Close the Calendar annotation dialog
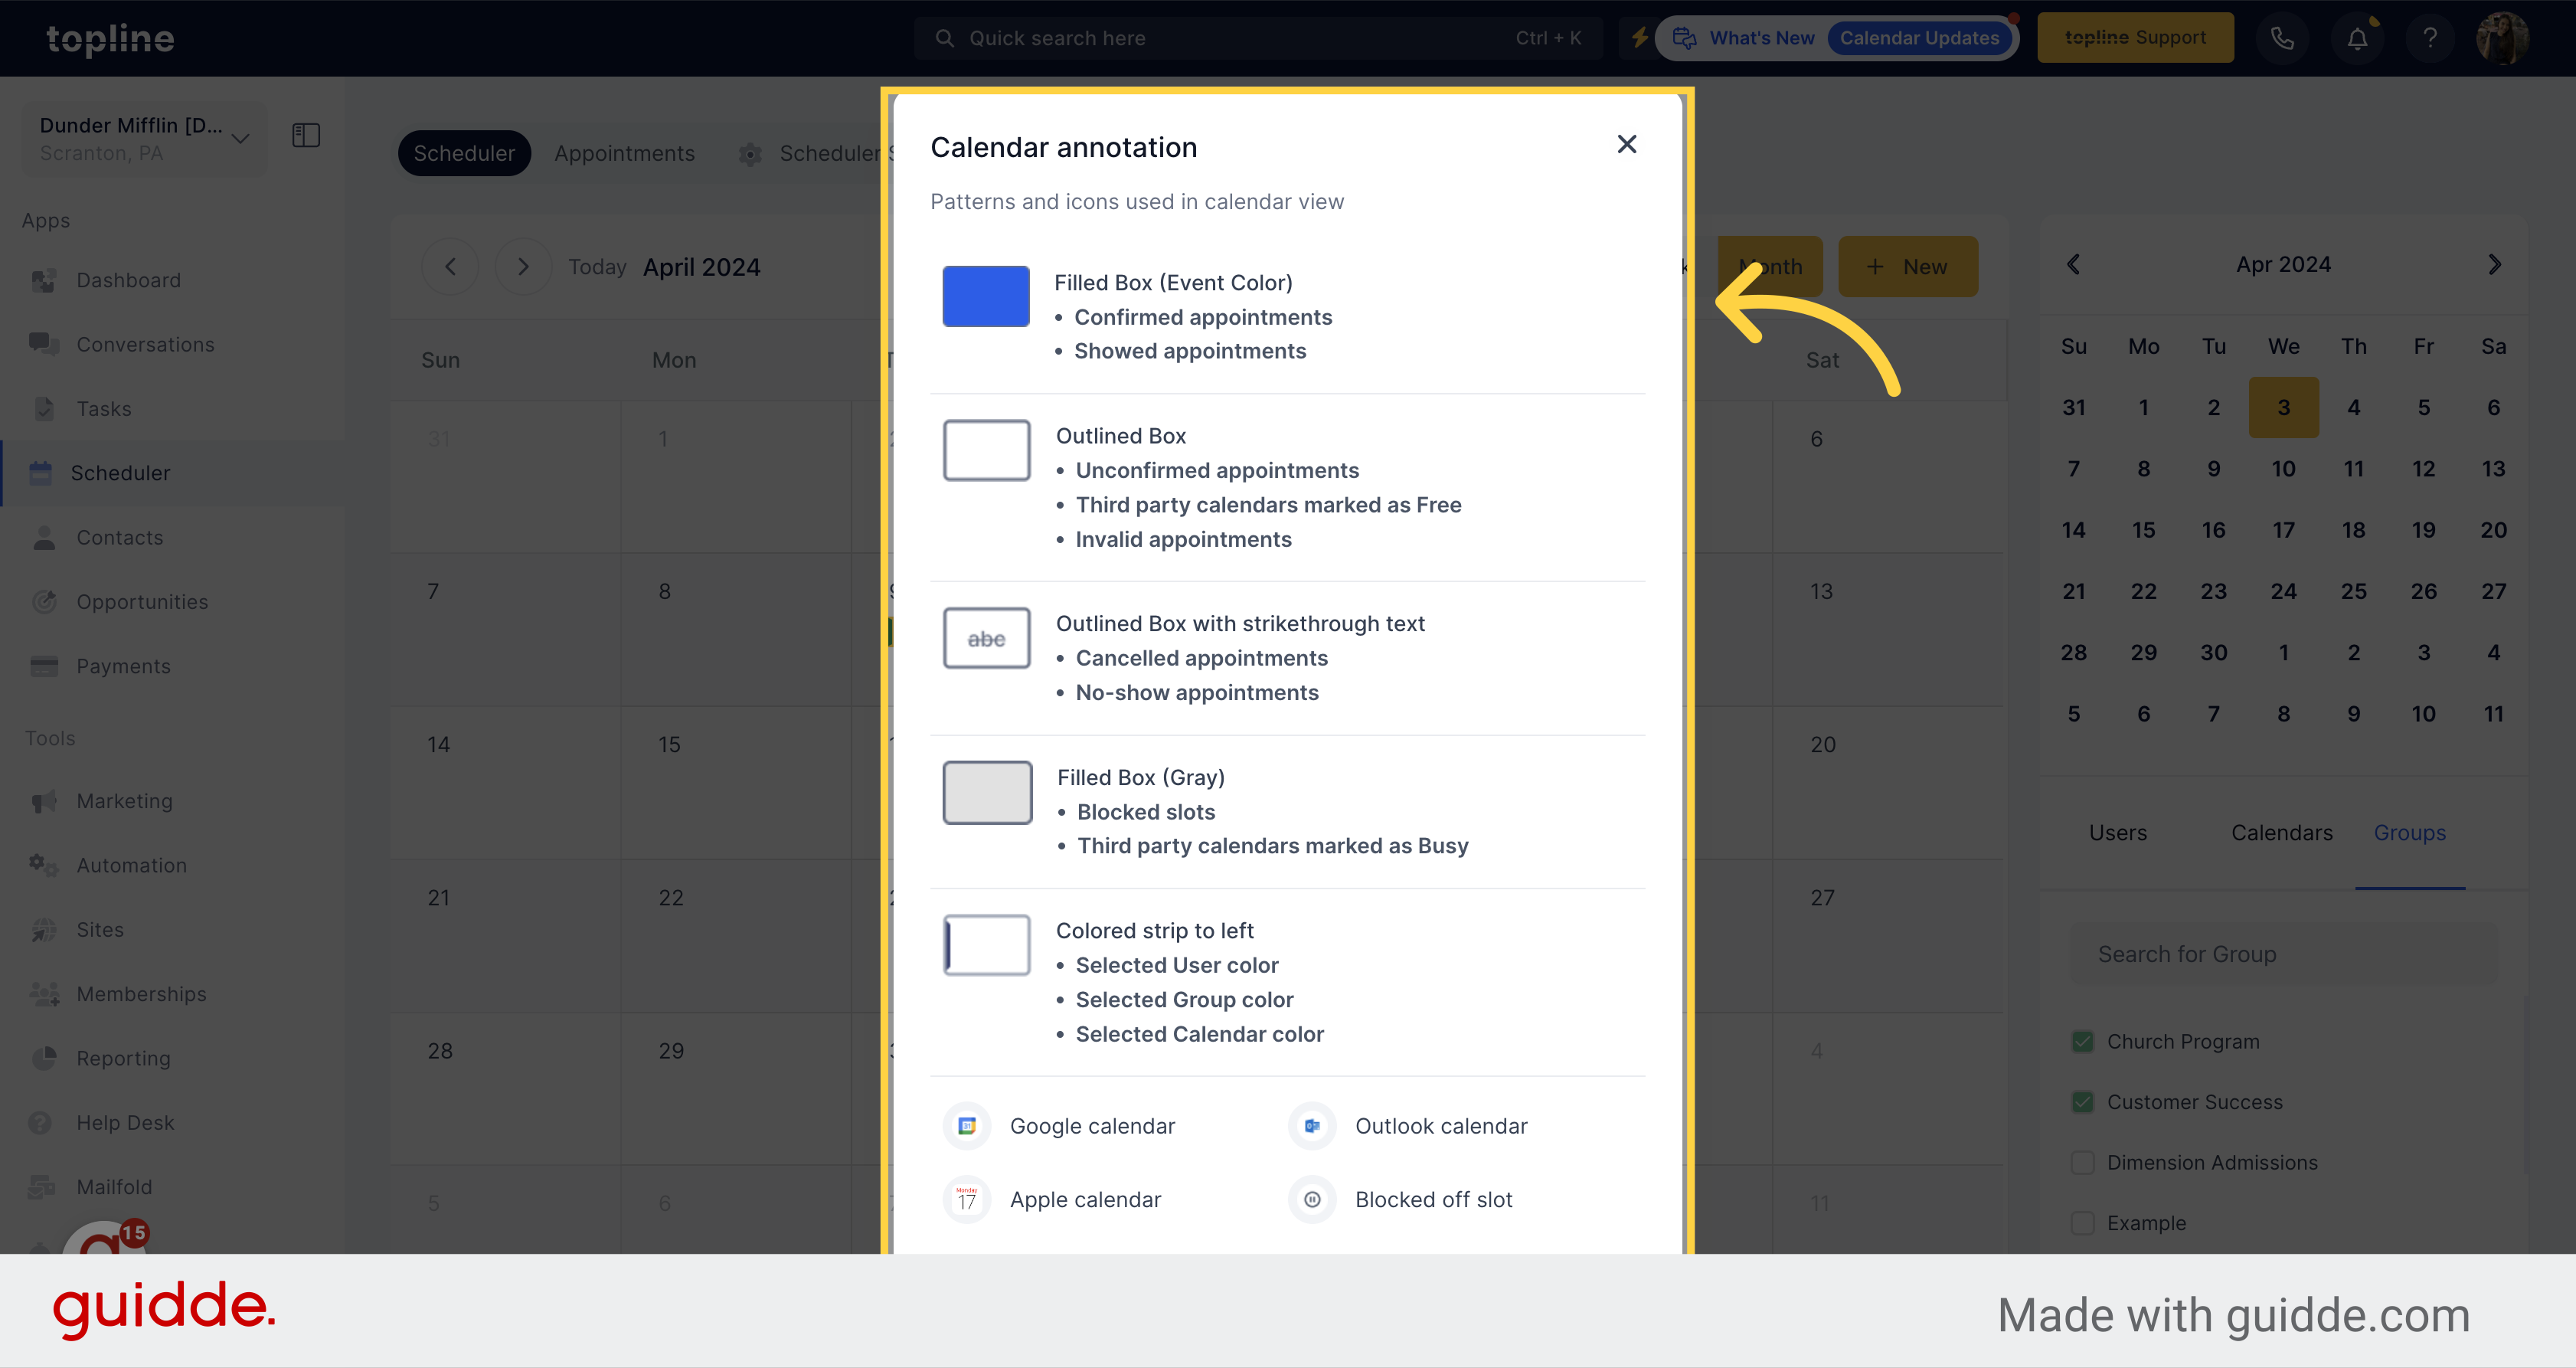Viewport: 2576px width, 1368px height. 1627,143
